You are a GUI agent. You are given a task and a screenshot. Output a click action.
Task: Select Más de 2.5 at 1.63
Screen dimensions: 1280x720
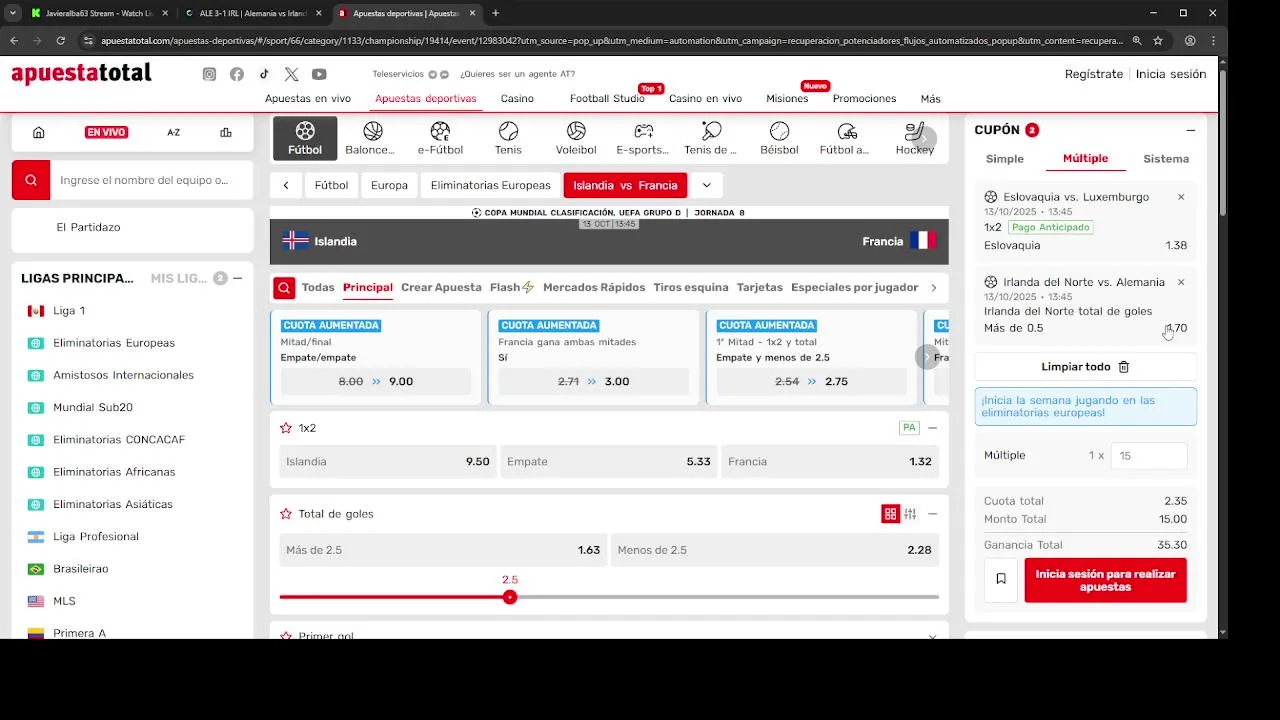tap(443, 550)
